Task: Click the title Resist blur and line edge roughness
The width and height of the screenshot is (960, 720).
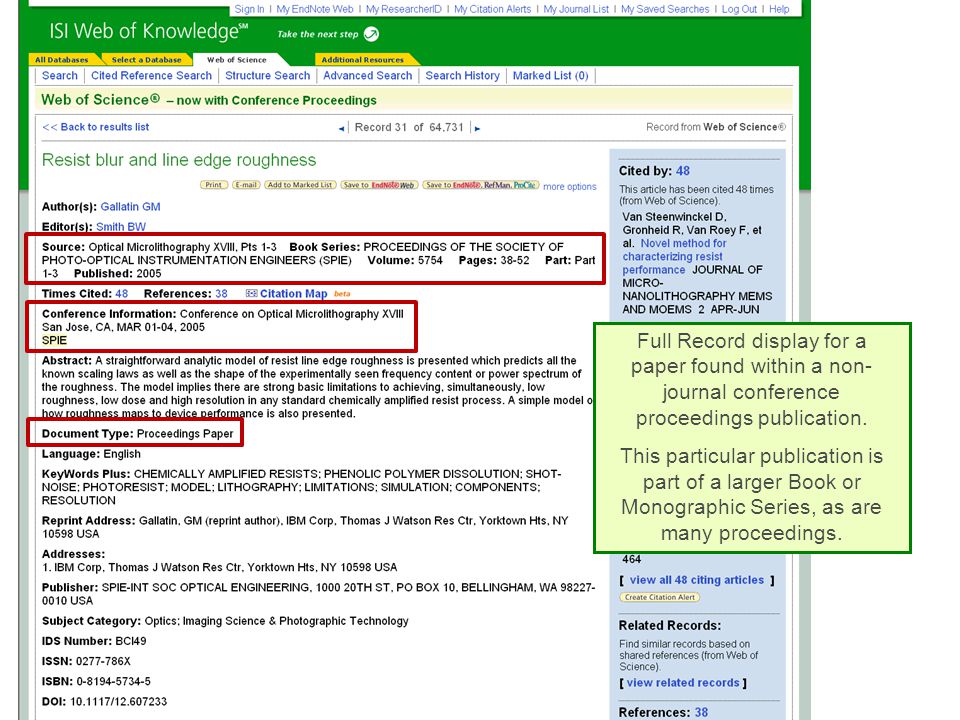Action: pos(179,160)
